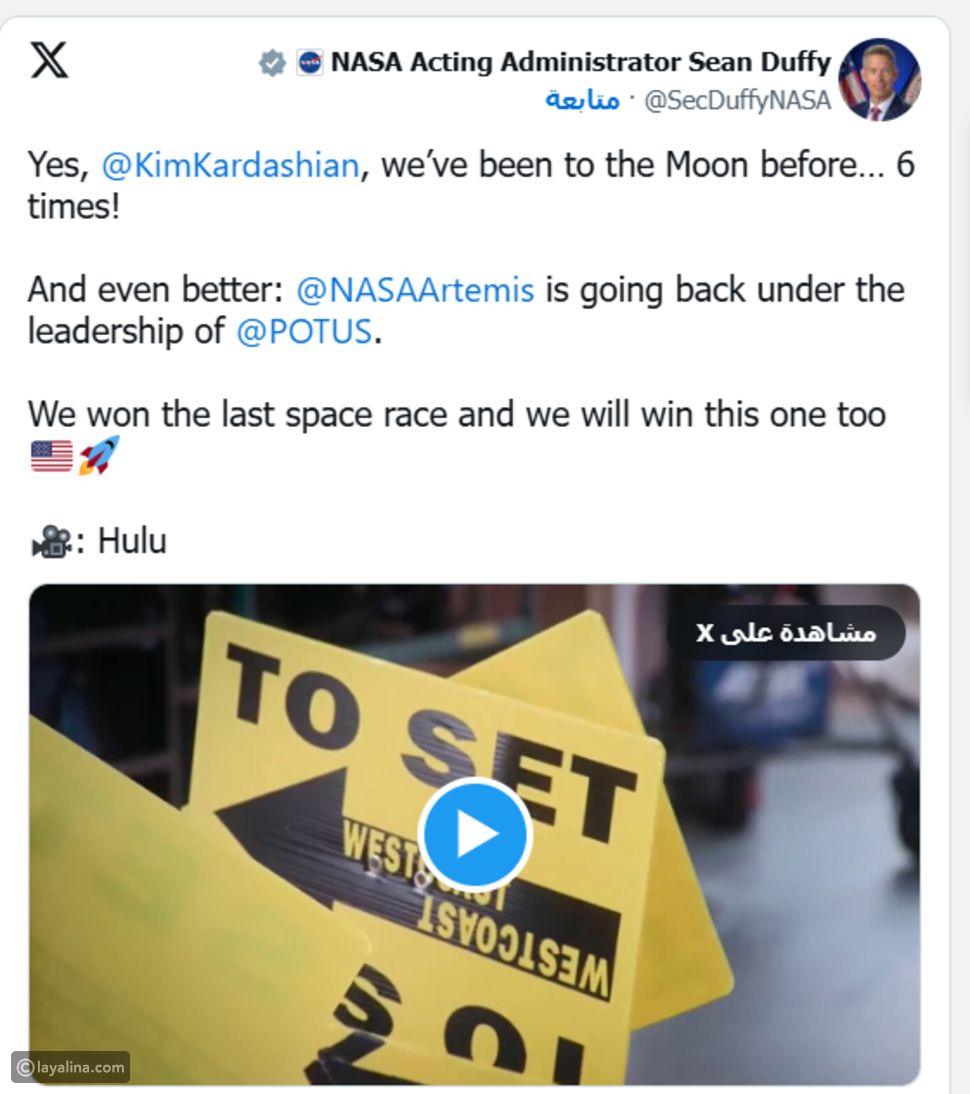Click the US flag emoji in the tweet
Screen dimensions: 970x1094
pyautogui.click(x=51, y=456)
